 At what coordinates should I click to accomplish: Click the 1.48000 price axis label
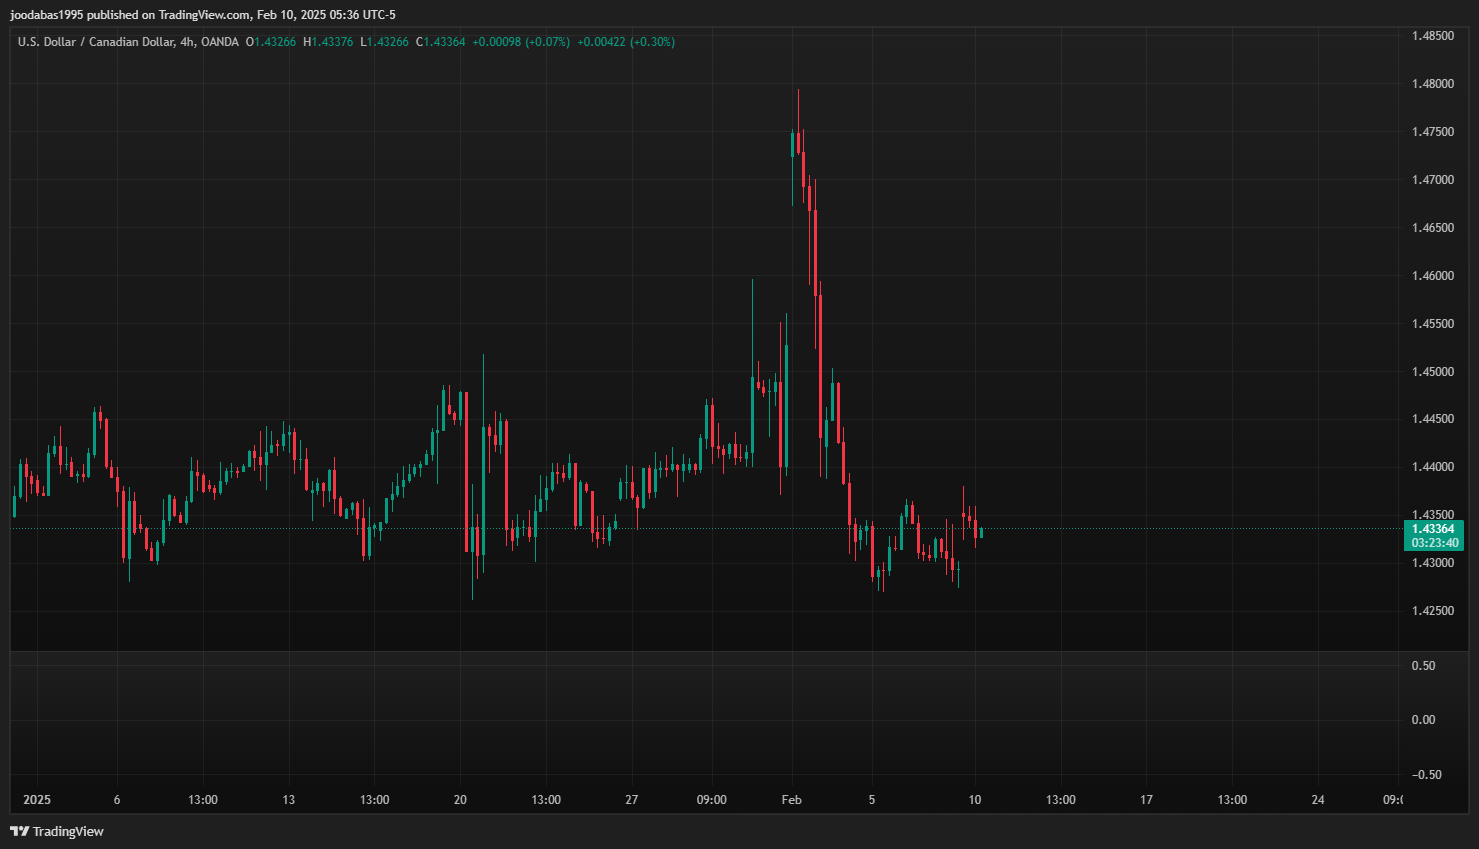pos(1432,84)
